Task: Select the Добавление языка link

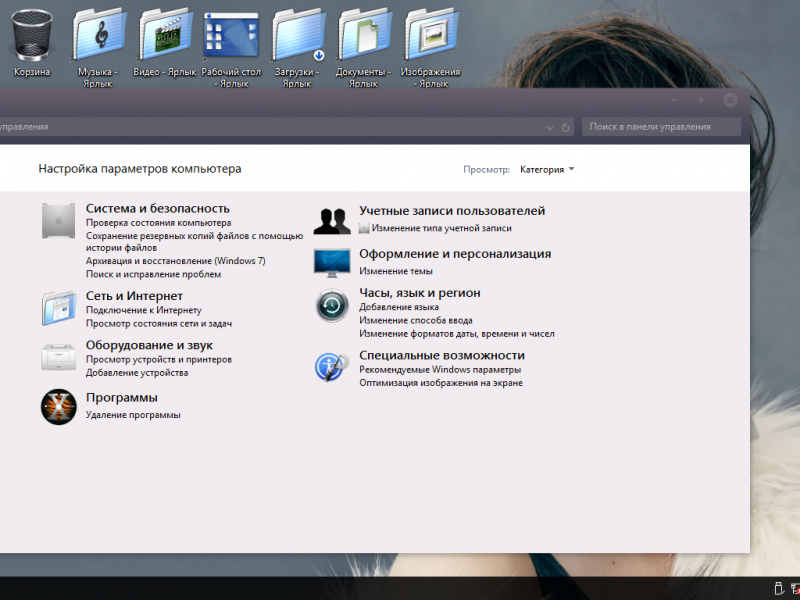Action: pos(399,307)
